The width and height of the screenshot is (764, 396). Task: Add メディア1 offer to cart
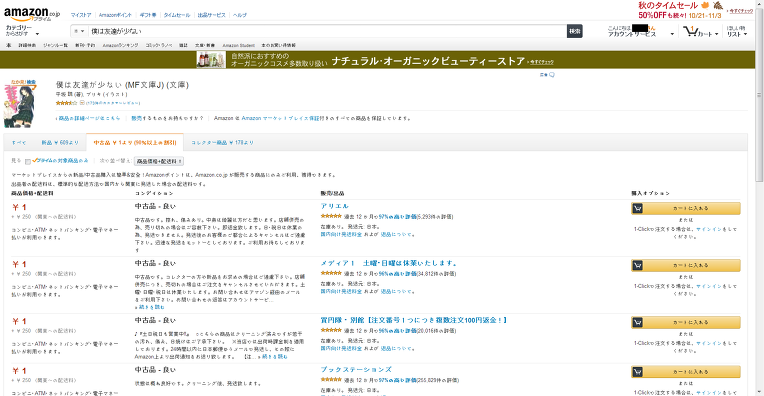tap(686, 265)
